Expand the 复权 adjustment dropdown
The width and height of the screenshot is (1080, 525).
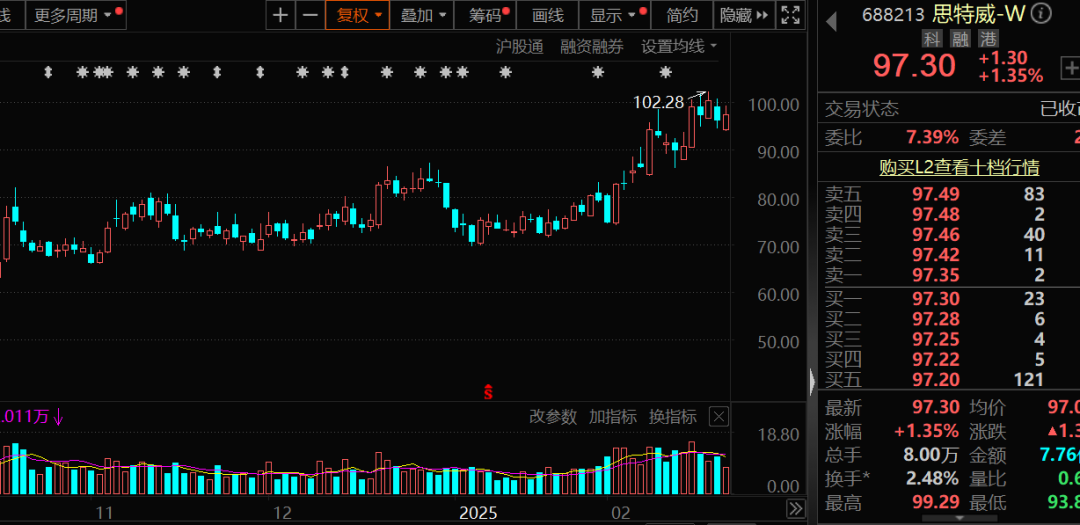click(x=358, y=15)
